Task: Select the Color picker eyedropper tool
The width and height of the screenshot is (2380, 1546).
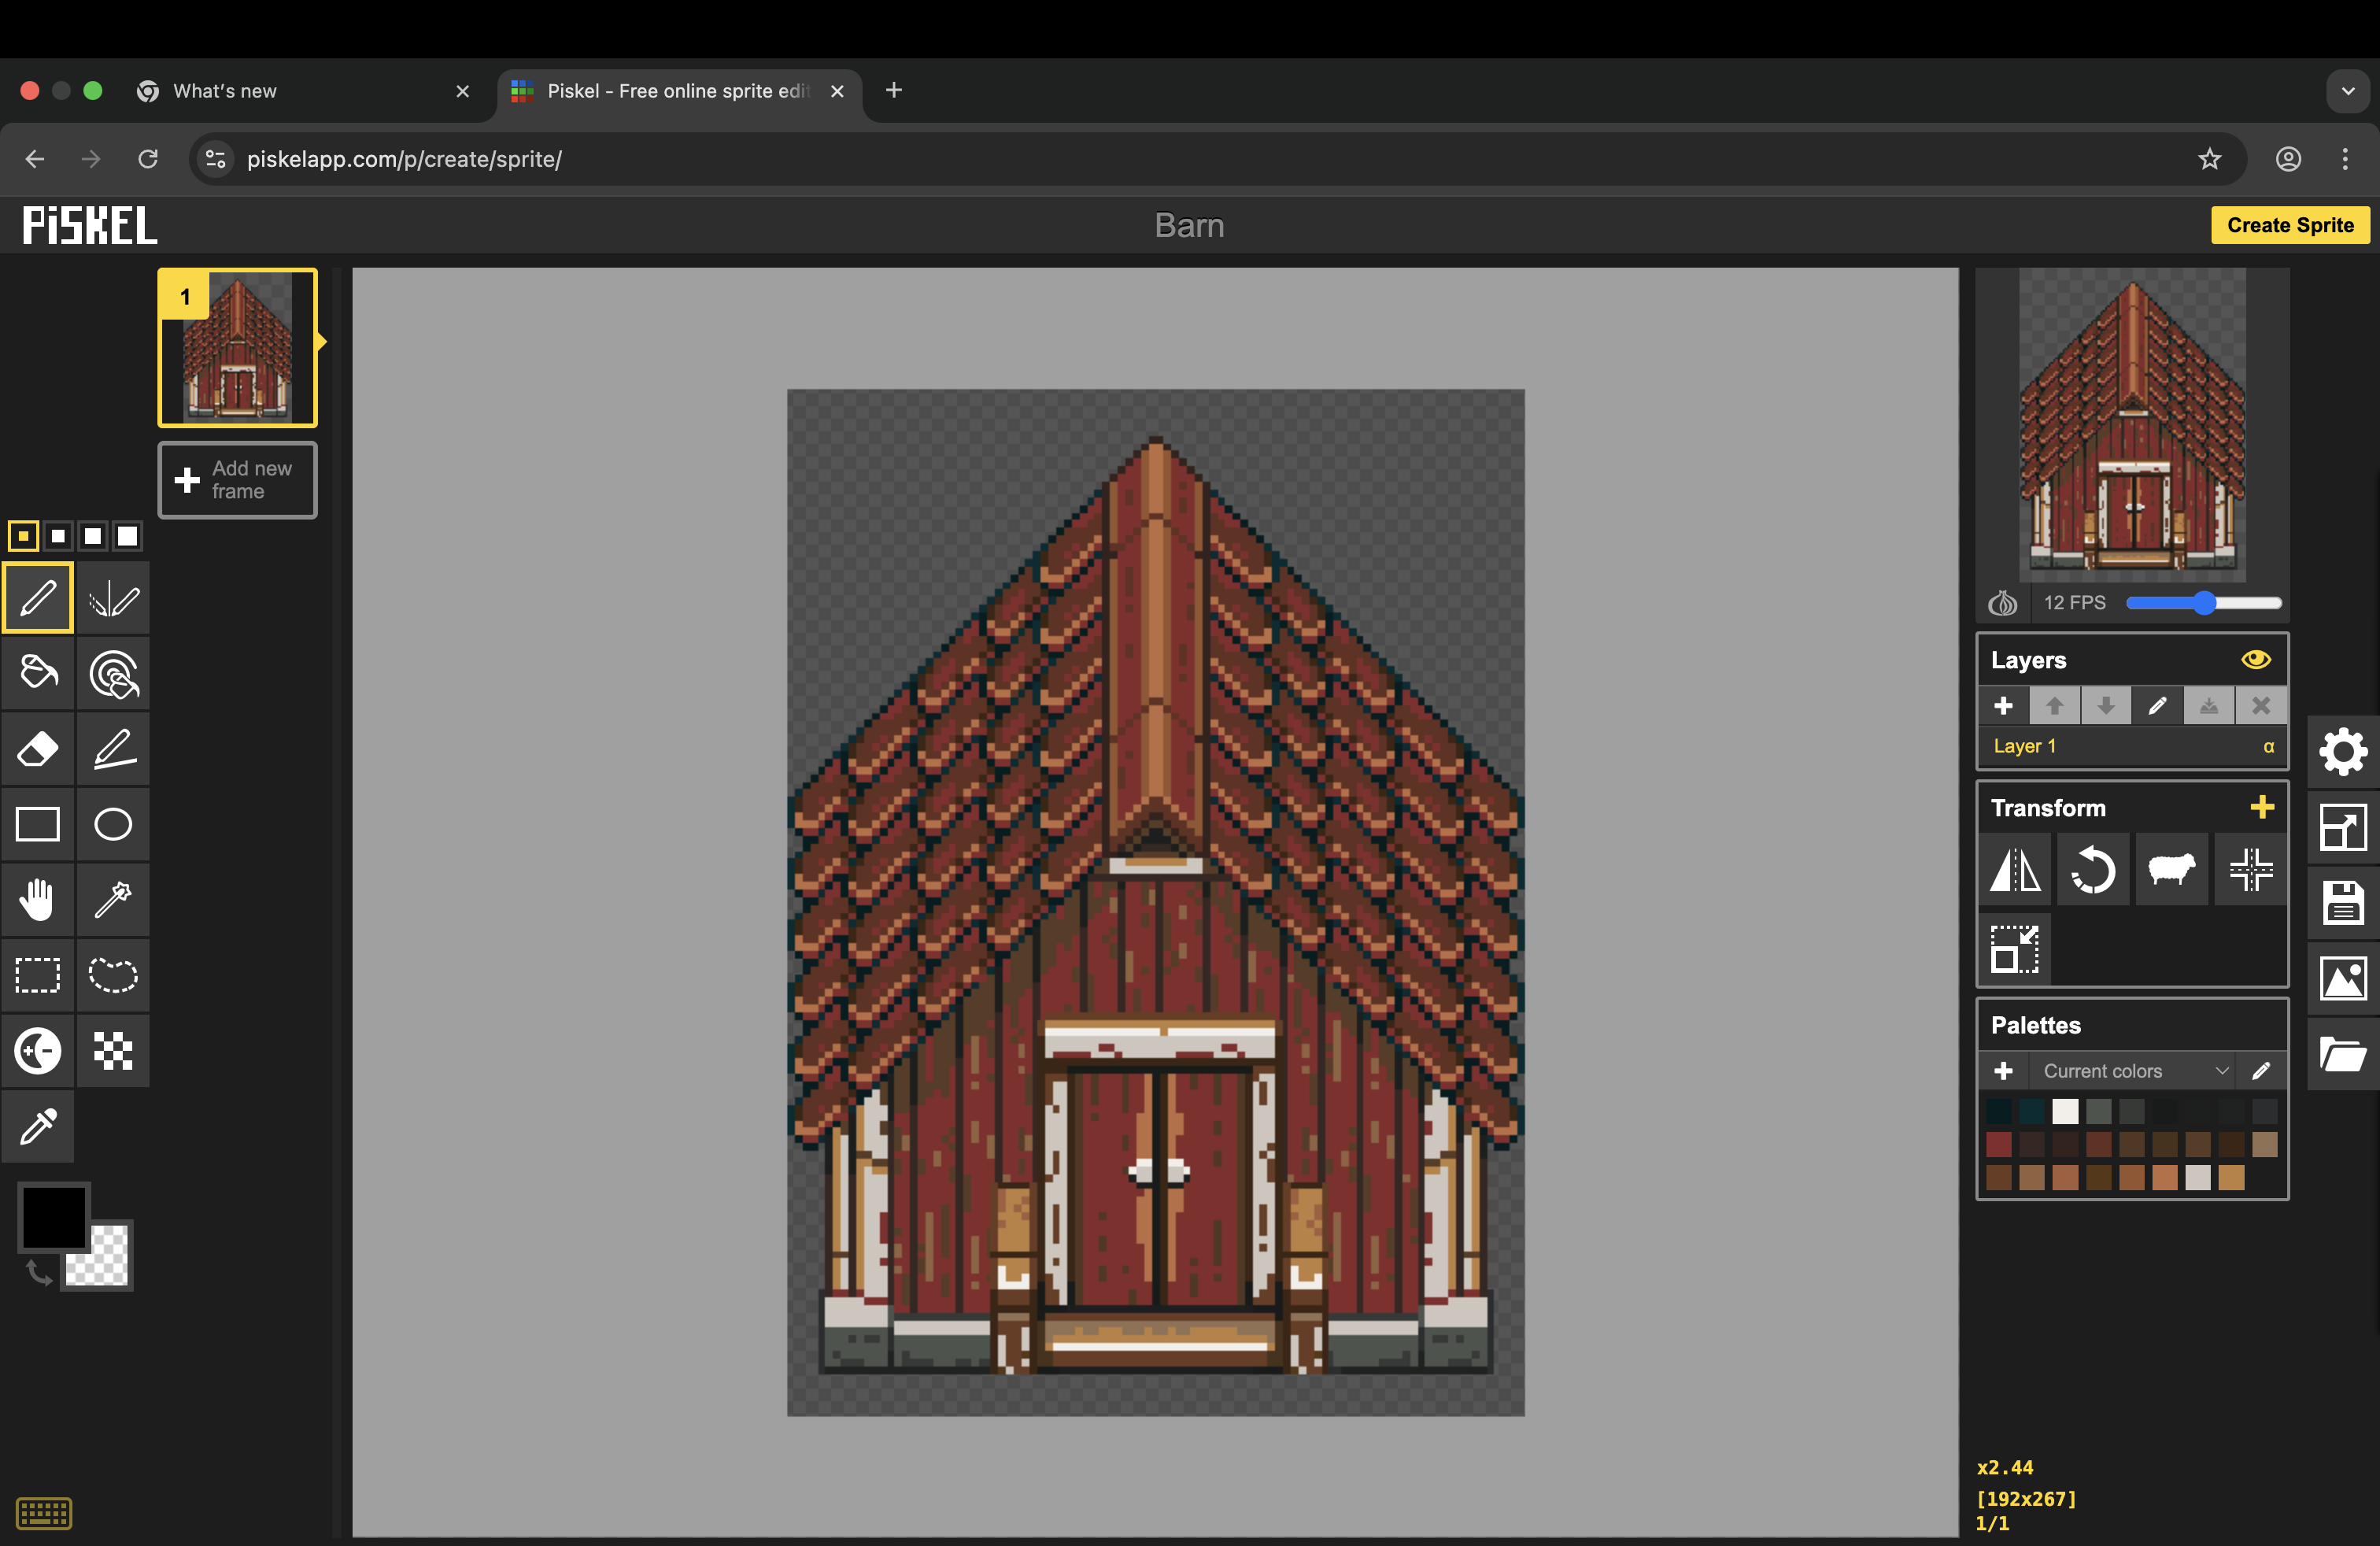Action: (x=38, y=1126)
